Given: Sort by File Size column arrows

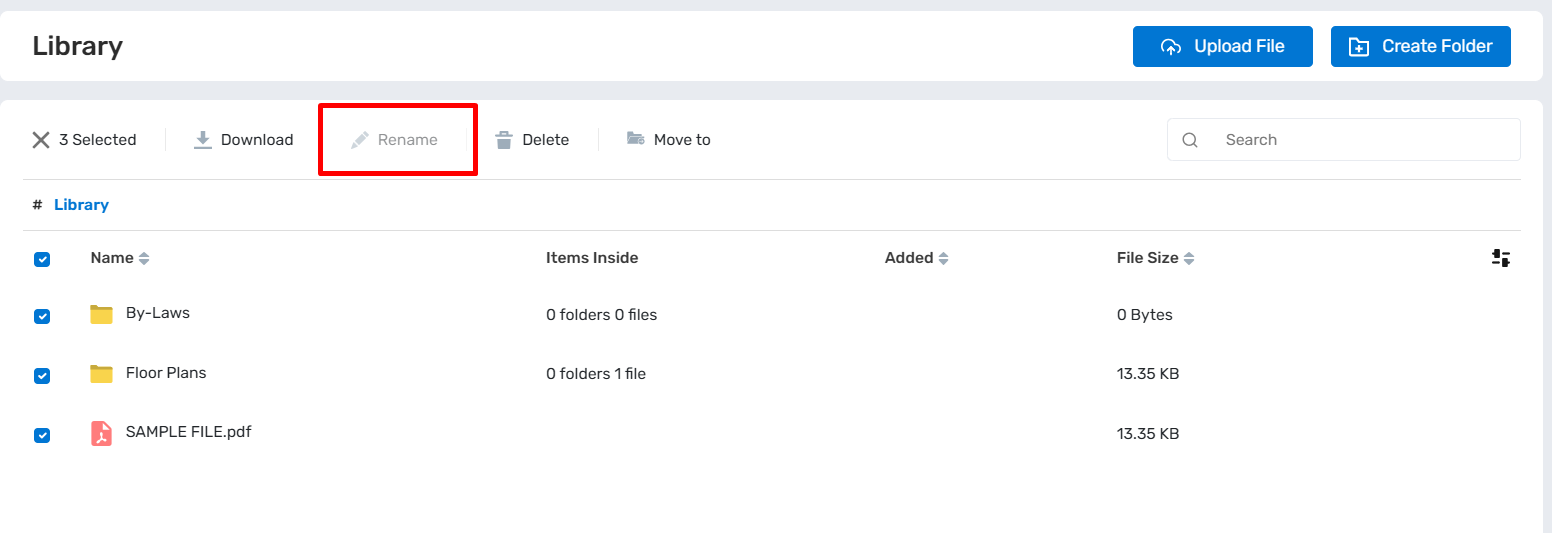Looking at the screenshot, I should coord(1189,259).
